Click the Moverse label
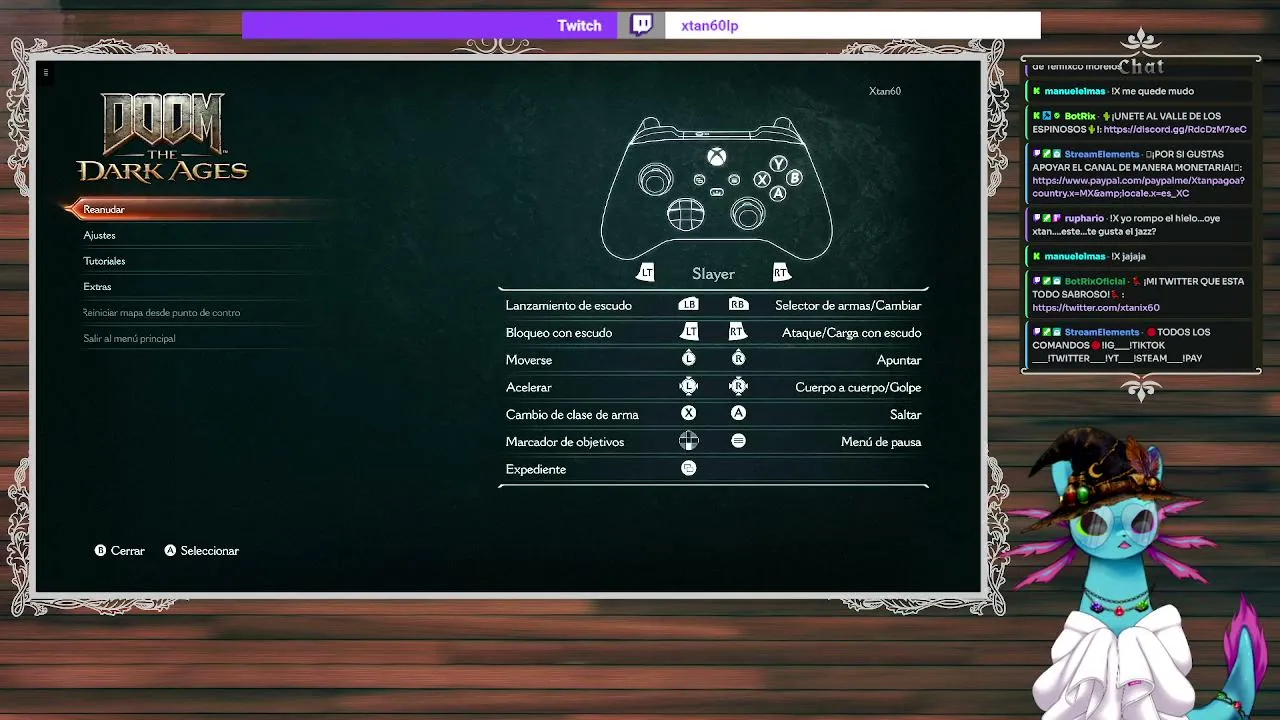 [529, 360]
